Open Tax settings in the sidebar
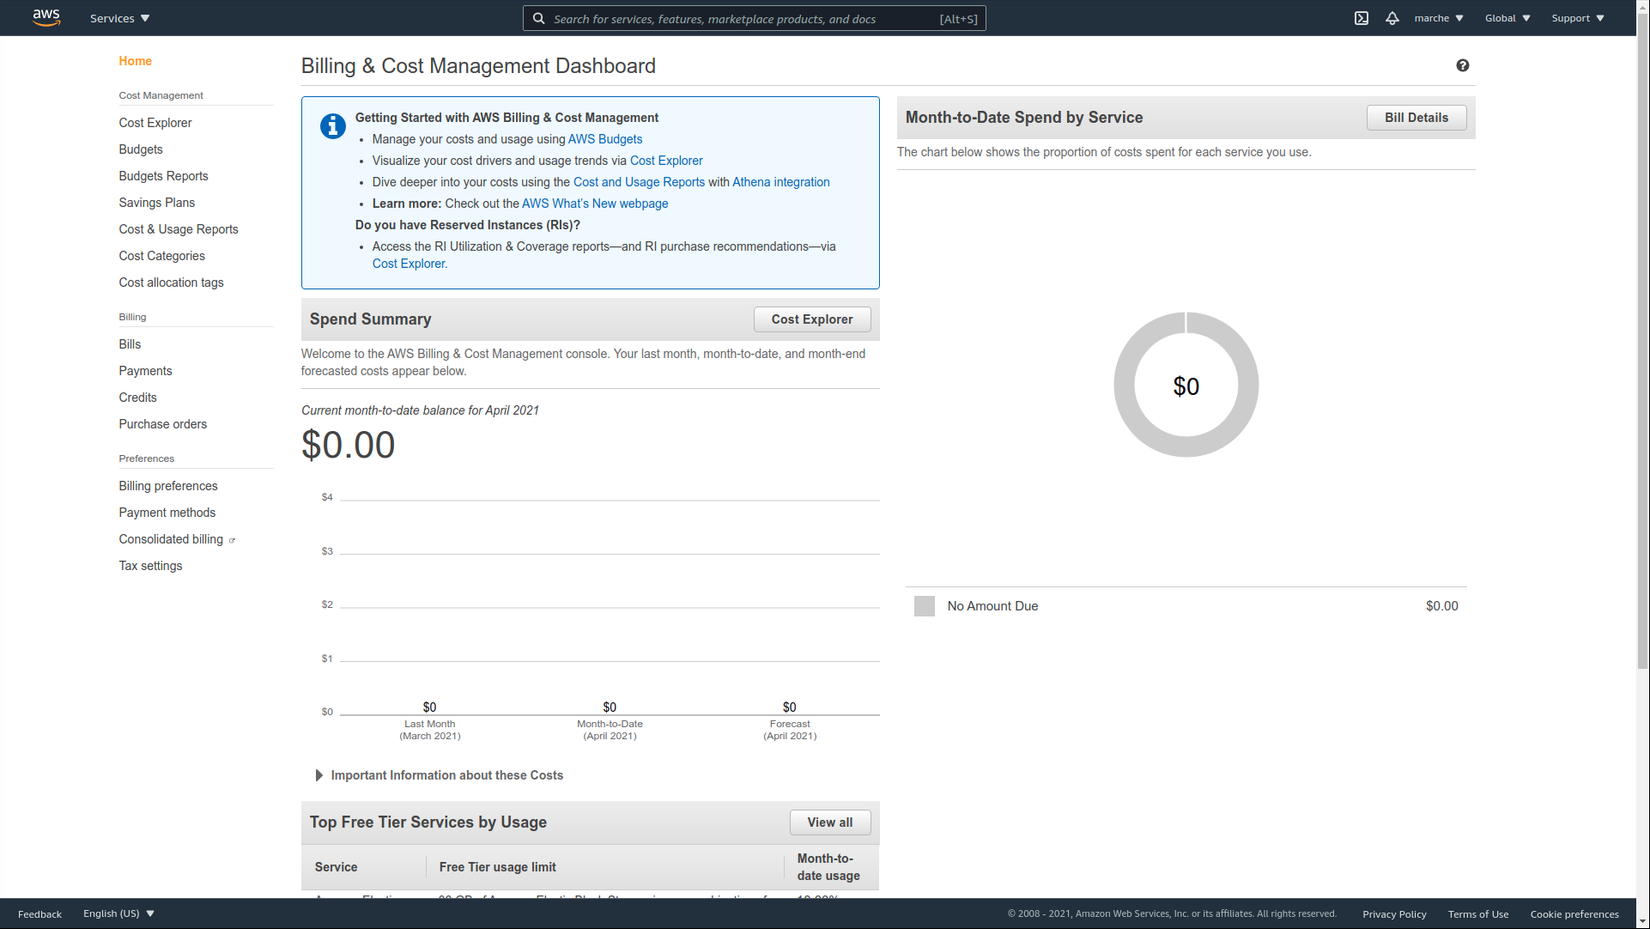This screenshot has width=1650, height=929. click(151, 566)
